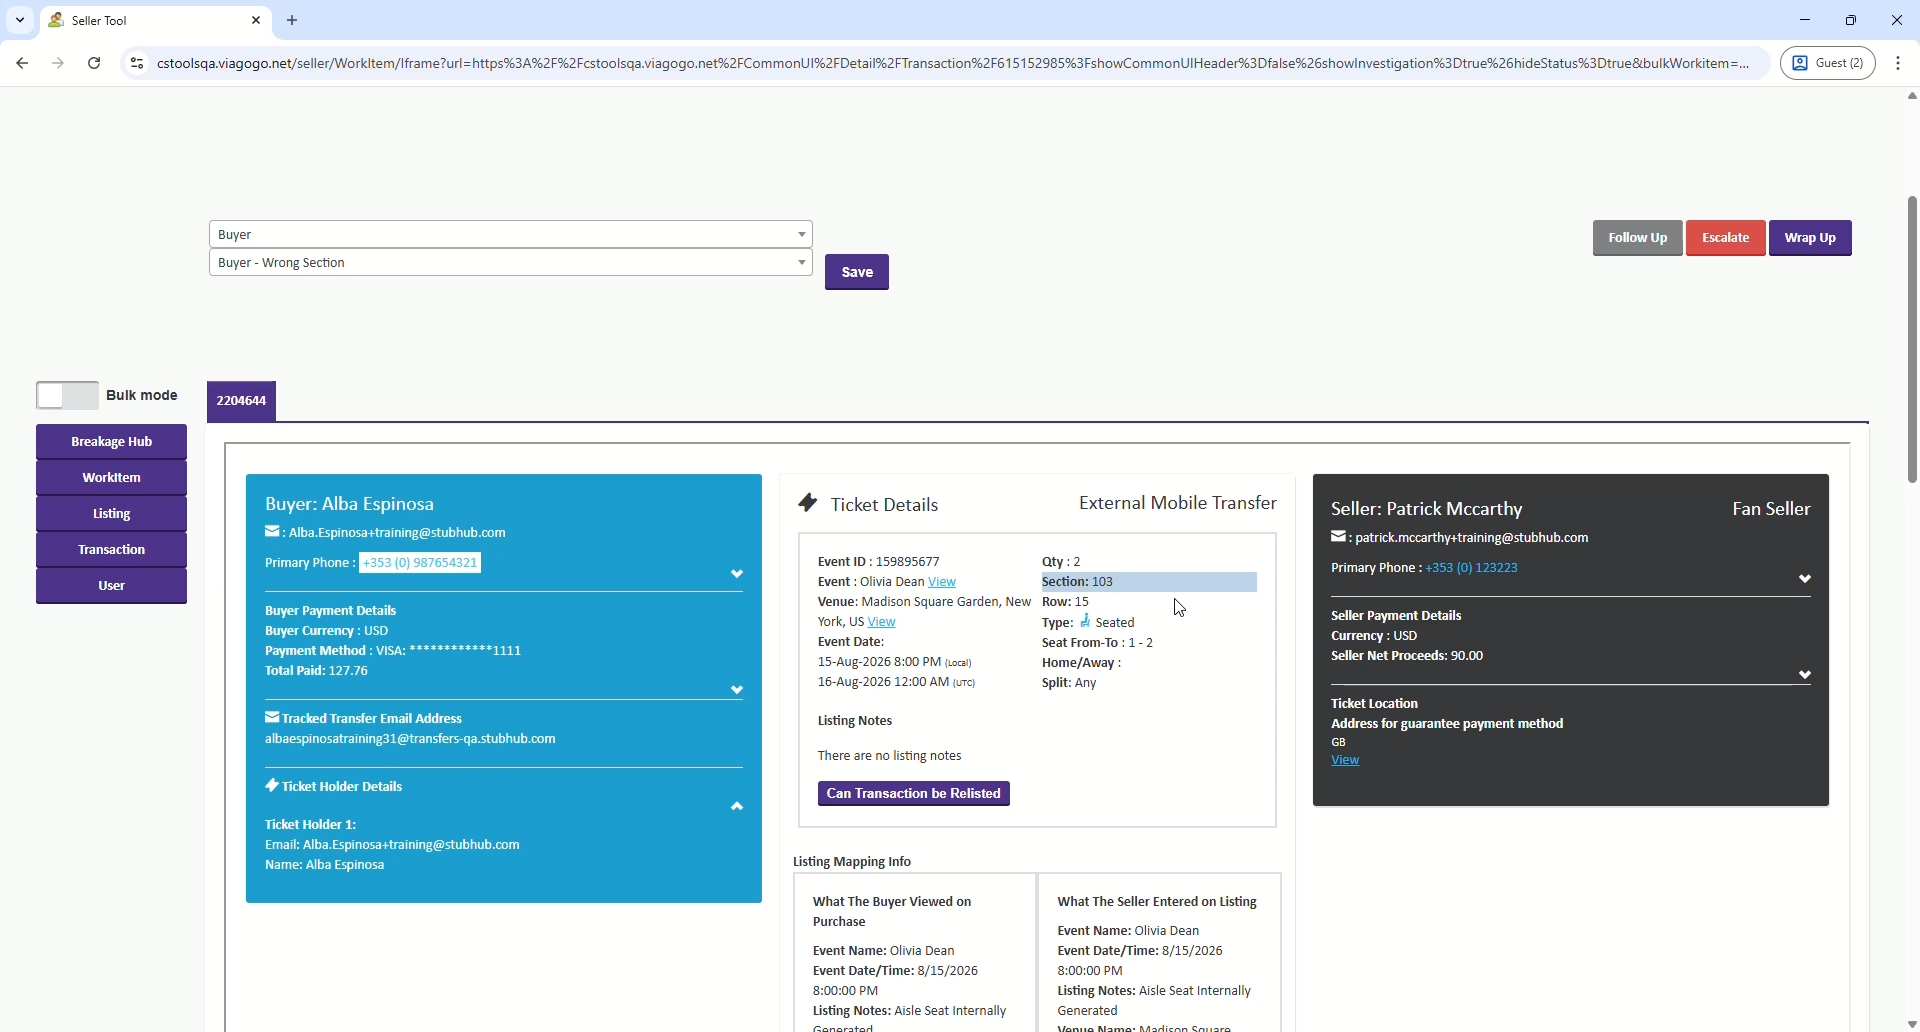Open the site information icon in address bar

pos(137,63)
